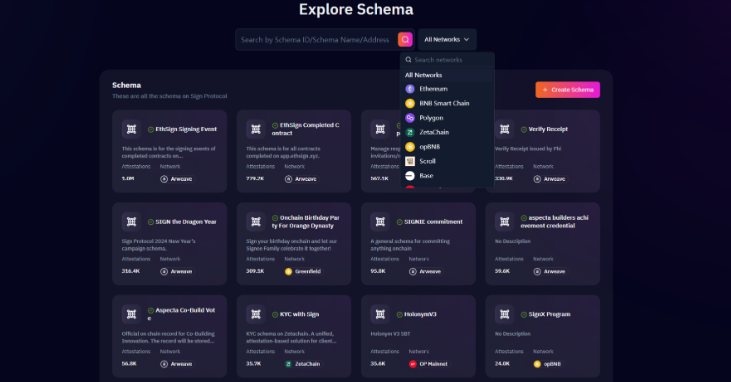The width and height of the screenshot is (731, 382).
Task: Click '24.0K' attestations on SignX Program
Action: point(502,363)
